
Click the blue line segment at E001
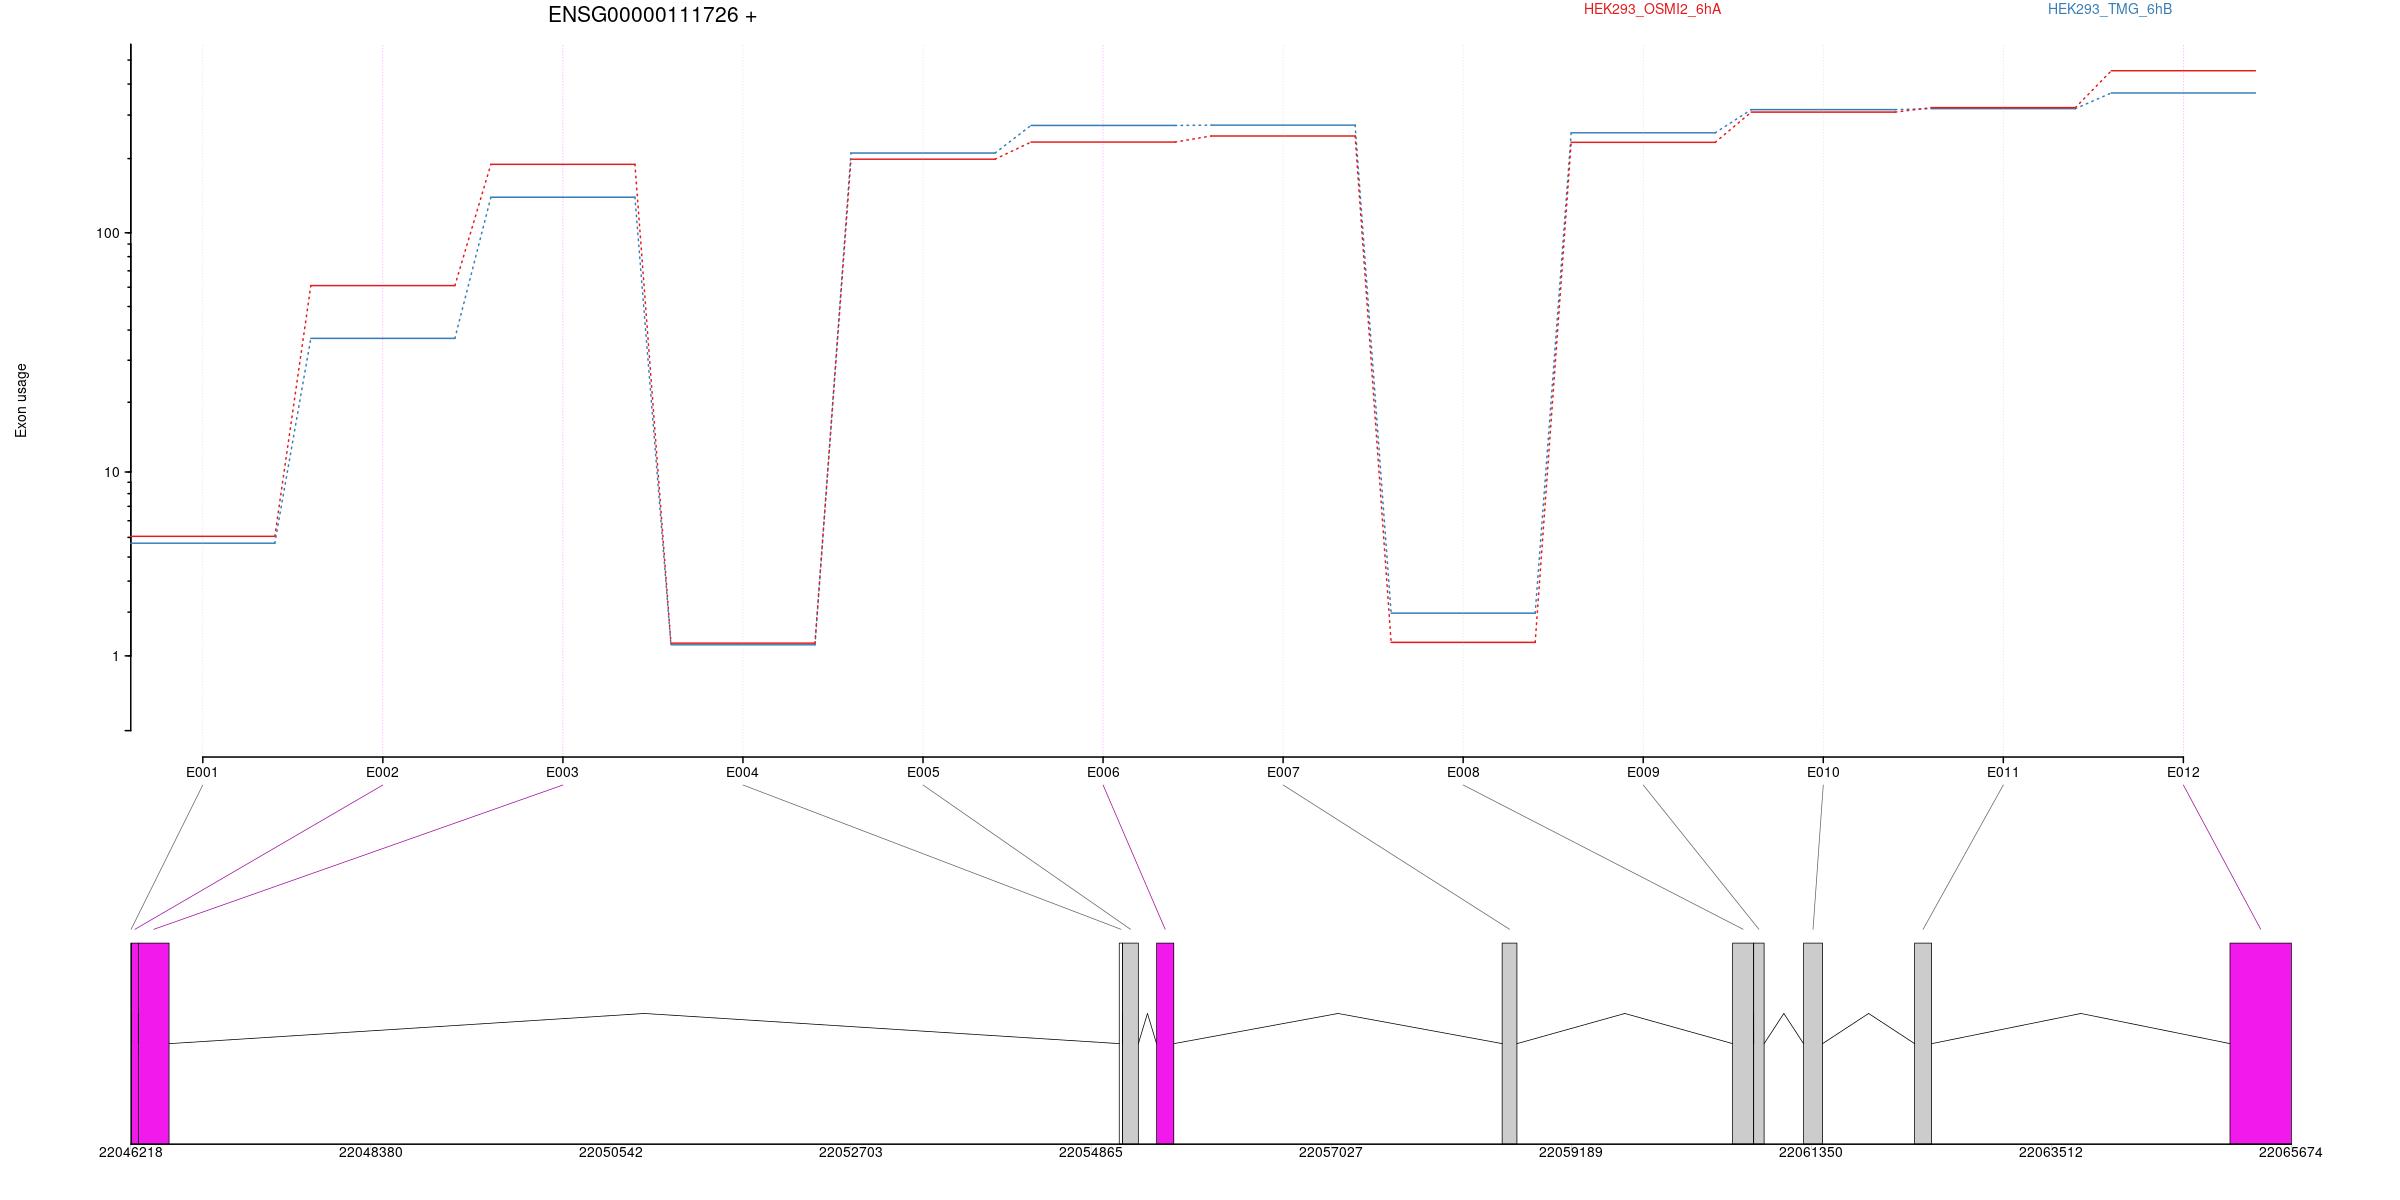point(202,543)
